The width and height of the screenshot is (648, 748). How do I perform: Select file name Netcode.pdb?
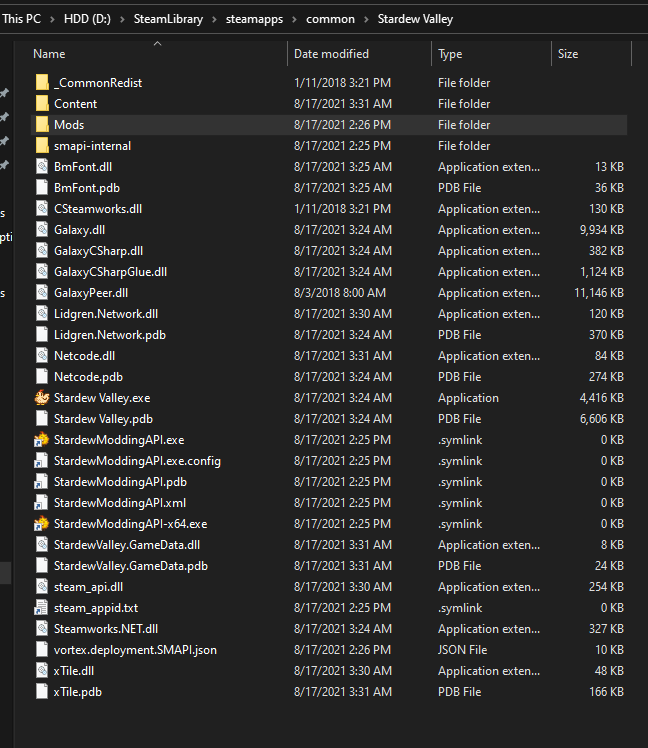[88, 376]
